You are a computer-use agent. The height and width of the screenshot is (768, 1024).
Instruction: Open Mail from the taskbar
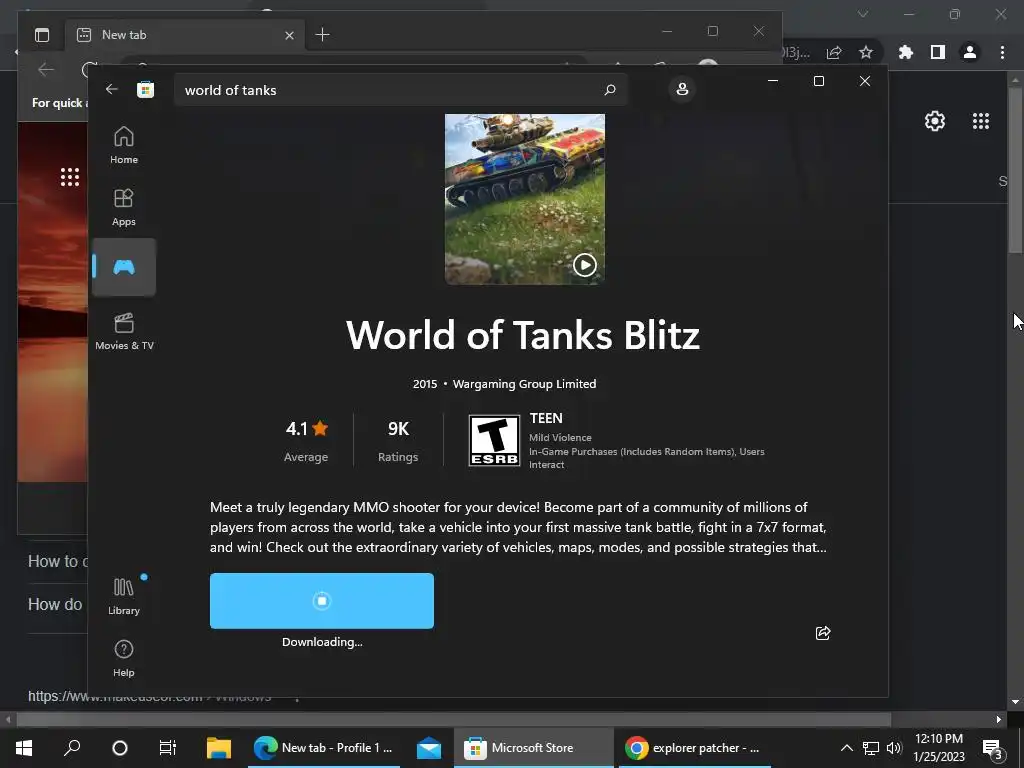tap(429, 748)
